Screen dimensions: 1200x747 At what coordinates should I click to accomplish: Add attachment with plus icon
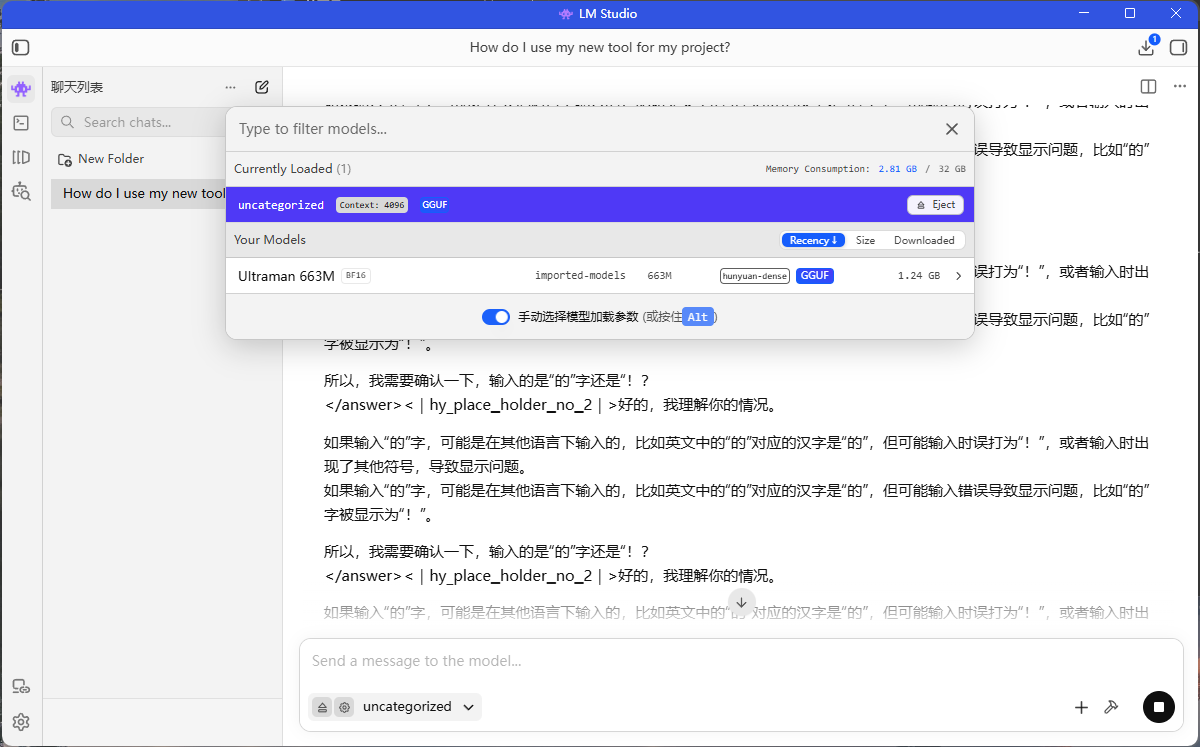[1081, 707]
